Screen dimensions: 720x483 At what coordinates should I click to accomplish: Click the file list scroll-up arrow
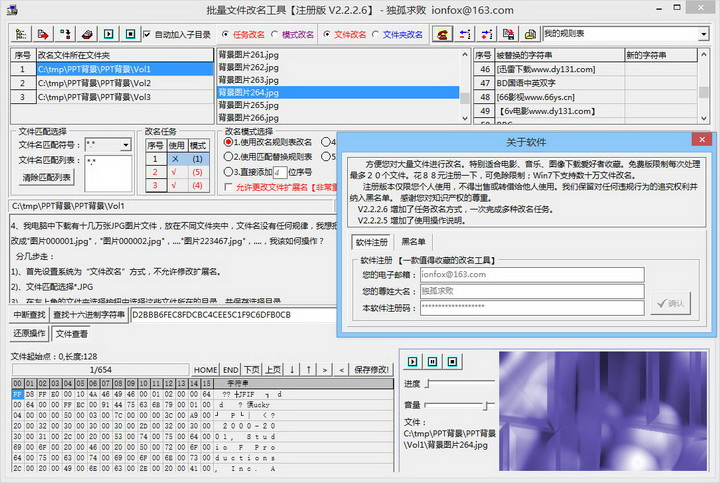pyautogui.click(x=465, y=54)
